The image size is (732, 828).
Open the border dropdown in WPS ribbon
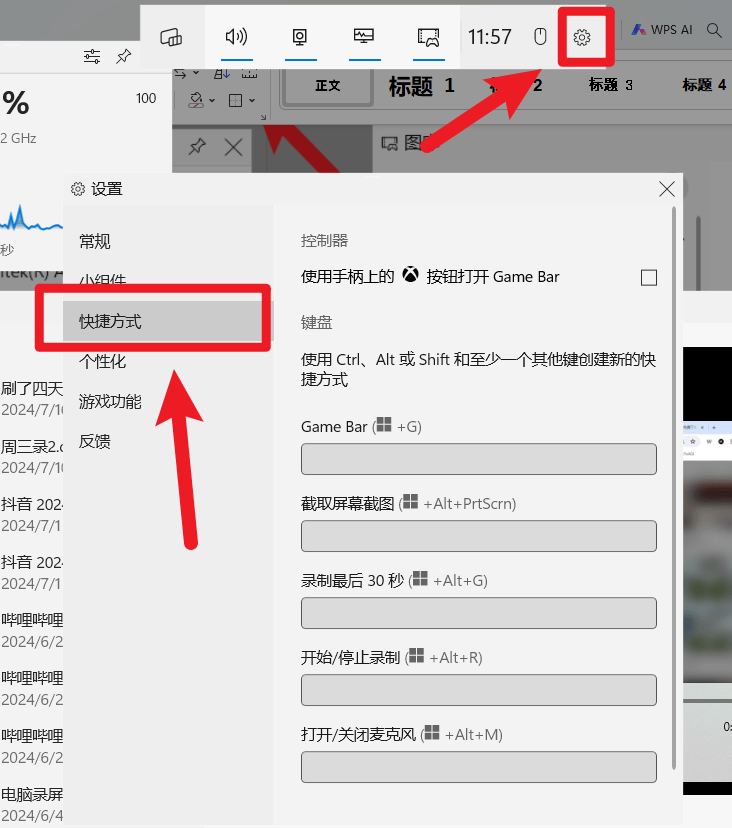point(251,100)
